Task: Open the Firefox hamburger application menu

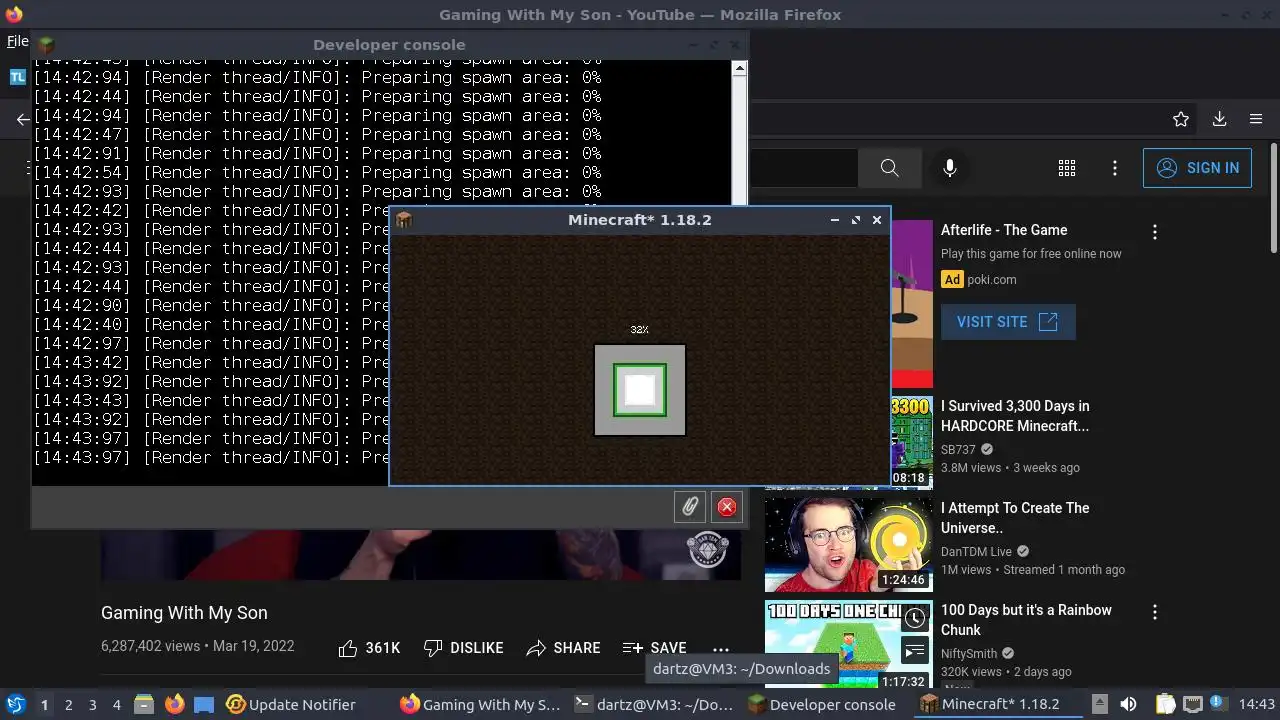Action: tap(1256, 119)
